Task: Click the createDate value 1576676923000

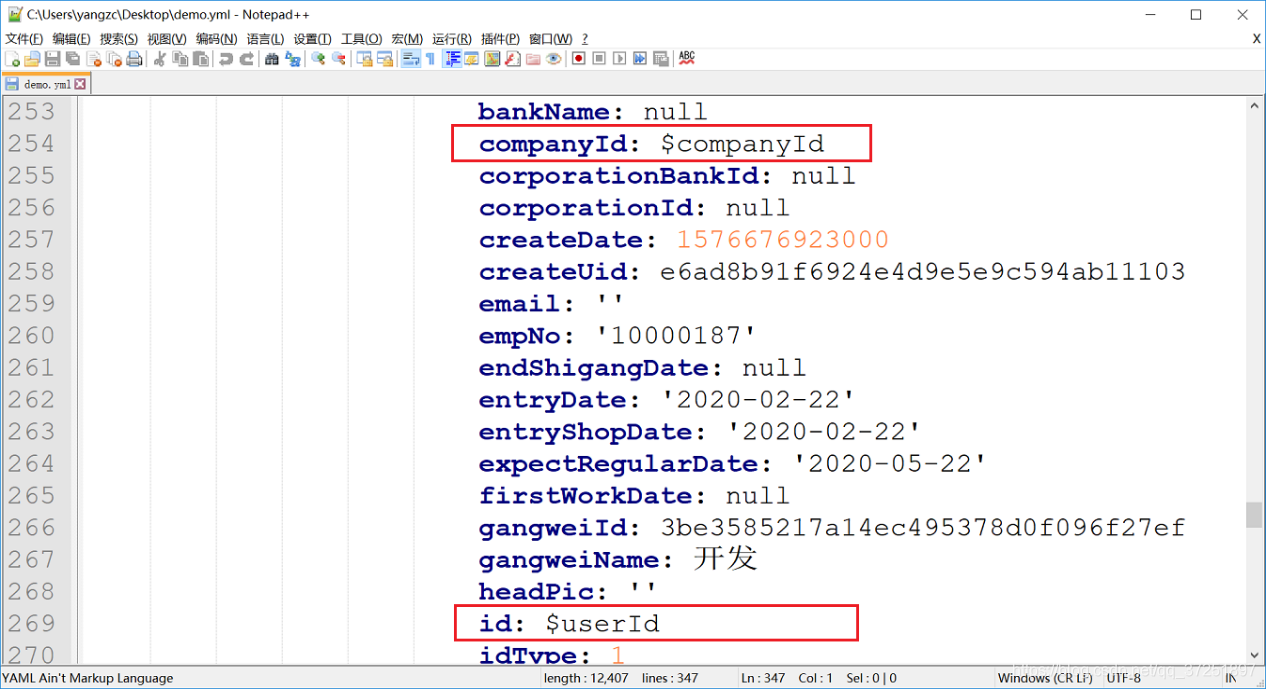Action: 783,240
